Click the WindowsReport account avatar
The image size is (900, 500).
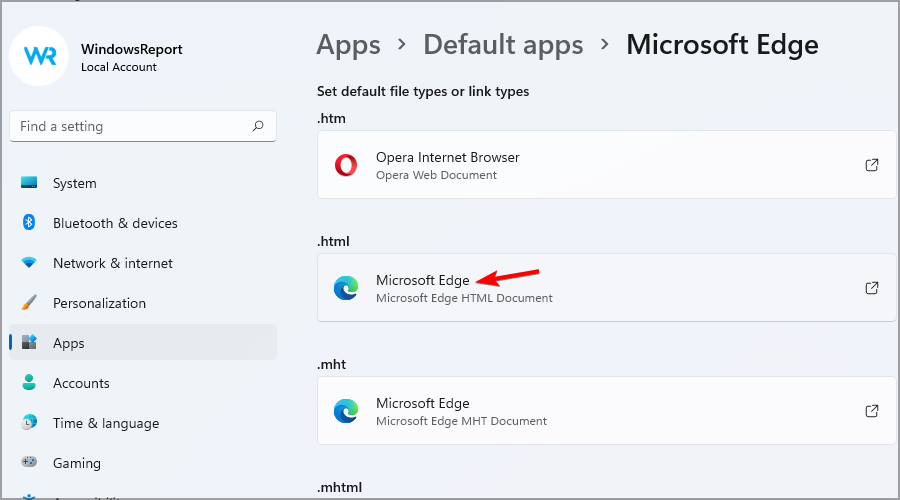(38, 56)
